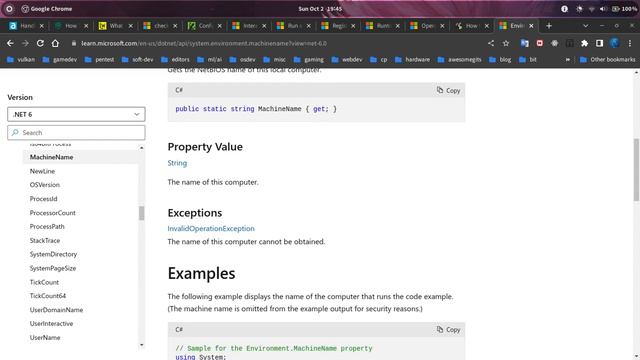Select TickCount64 in the sidebar
Screen dimensions: 640x360
(x=47, y=296)
